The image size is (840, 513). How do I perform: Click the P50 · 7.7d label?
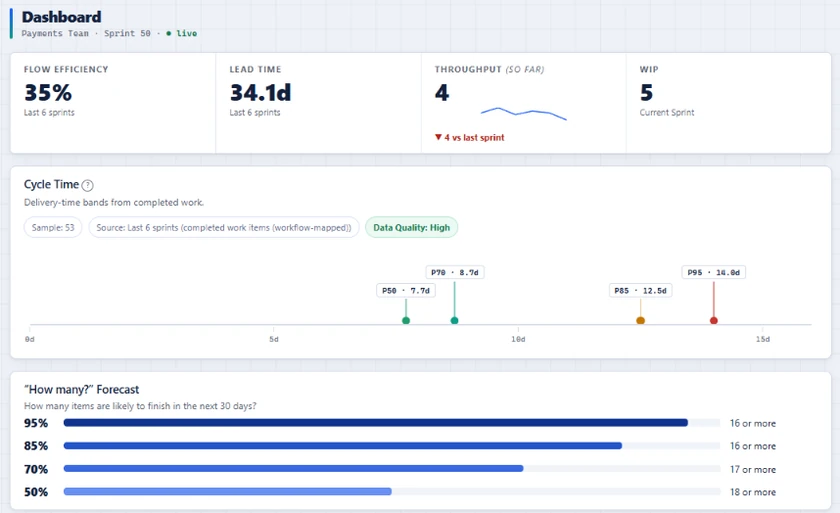click(406, 290)
